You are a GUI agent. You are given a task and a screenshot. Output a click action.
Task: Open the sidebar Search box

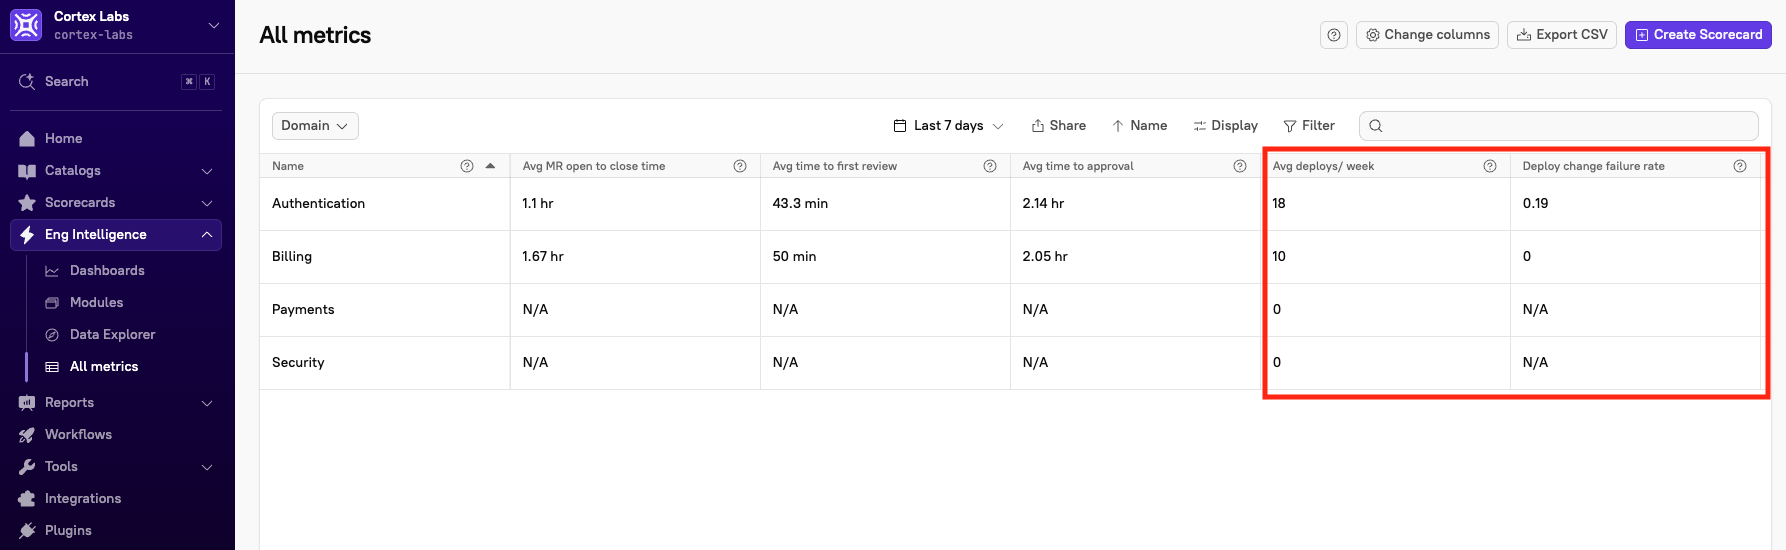click(x=117, y=82)
